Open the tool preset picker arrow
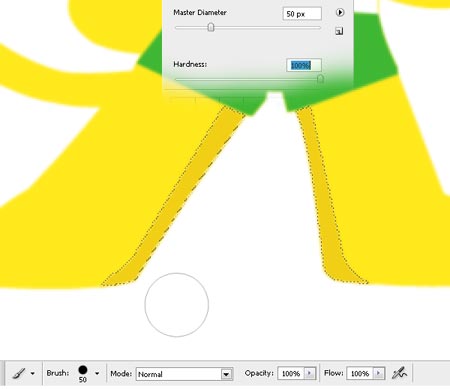 (x=32, y=374)
